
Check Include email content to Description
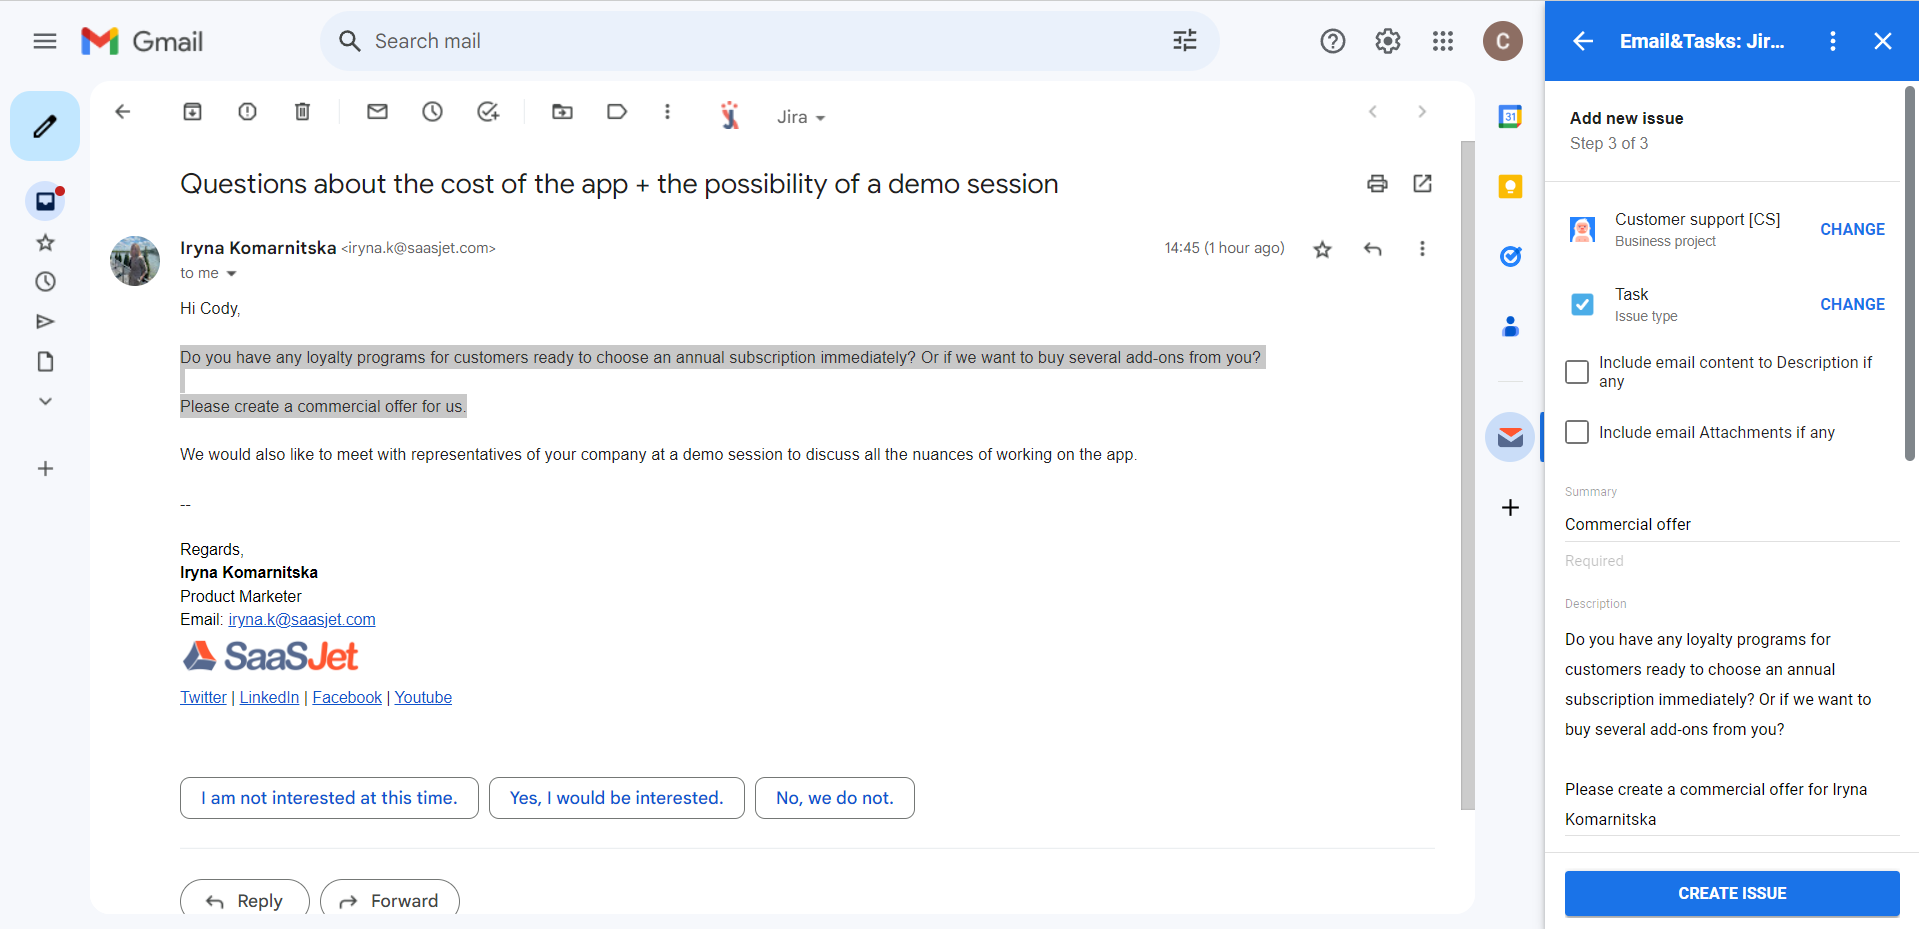click(1577, 372)
